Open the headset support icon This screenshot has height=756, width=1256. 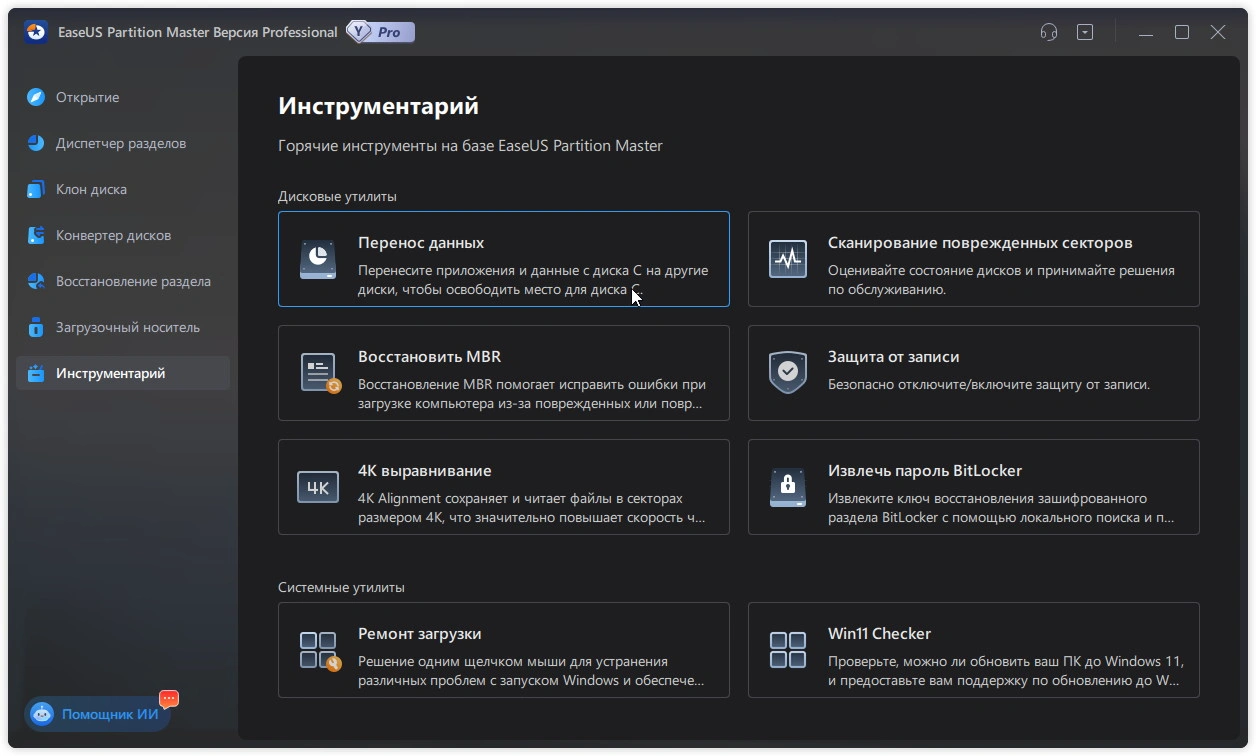[1049, 32]
